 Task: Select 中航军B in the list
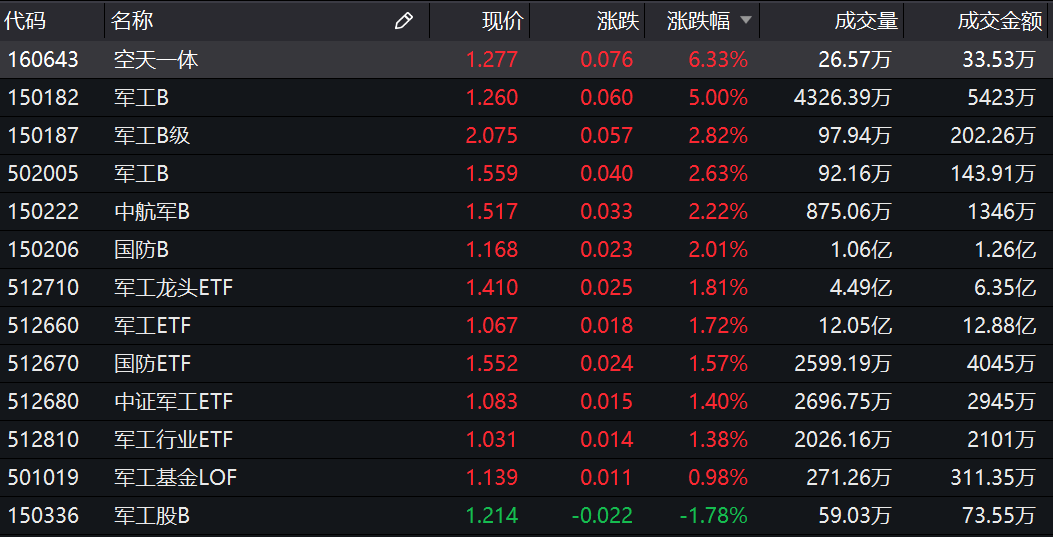click(x=152, y=212)
